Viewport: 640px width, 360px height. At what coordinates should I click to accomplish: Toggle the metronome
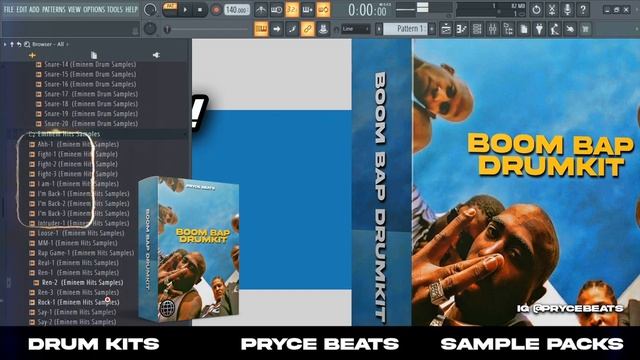[261, 9]
